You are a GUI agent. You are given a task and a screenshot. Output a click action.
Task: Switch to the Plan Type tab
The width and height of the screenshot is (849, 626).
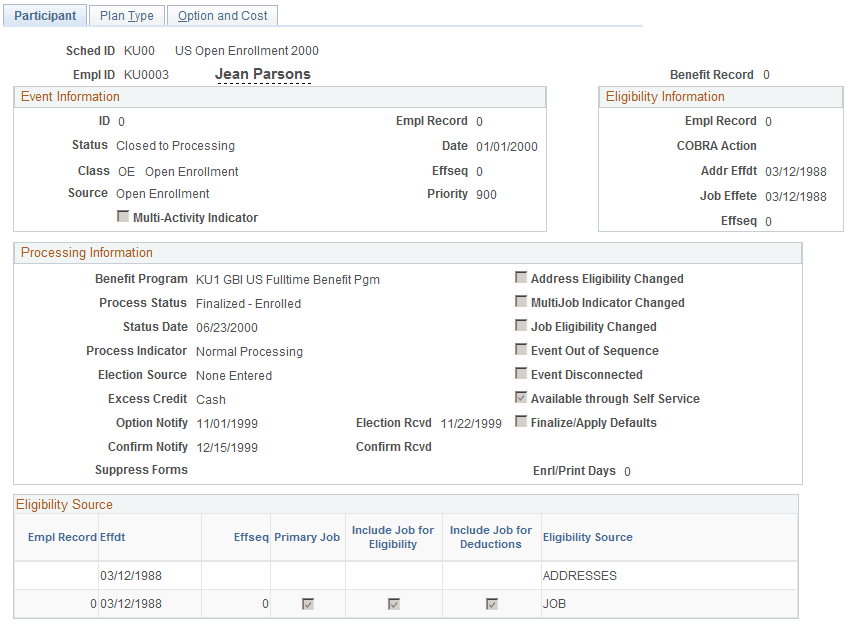click(126, 15)
